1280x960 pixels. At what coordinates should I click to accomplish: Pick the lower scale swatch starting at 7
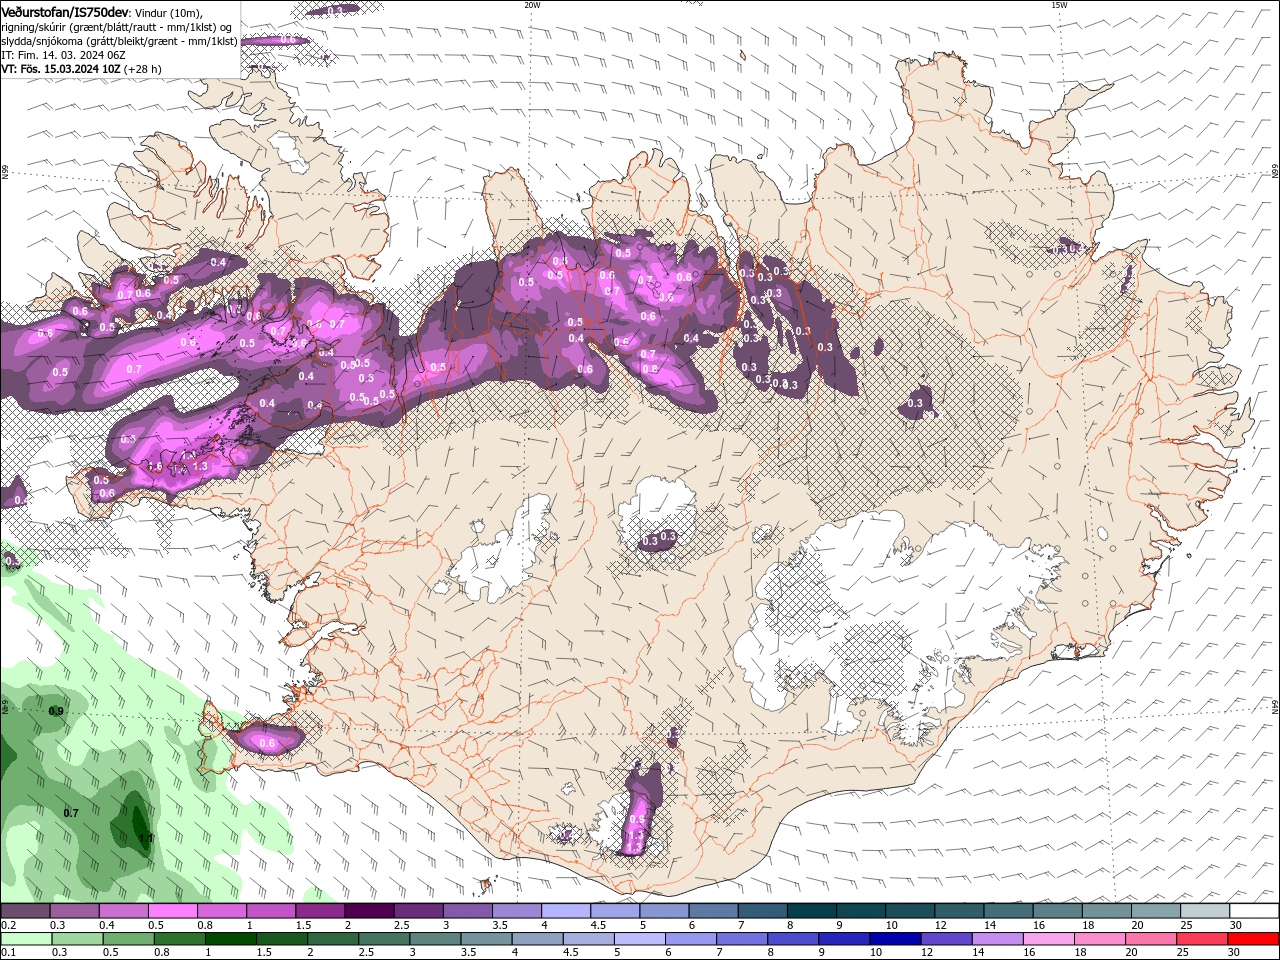tap(743, 939)
